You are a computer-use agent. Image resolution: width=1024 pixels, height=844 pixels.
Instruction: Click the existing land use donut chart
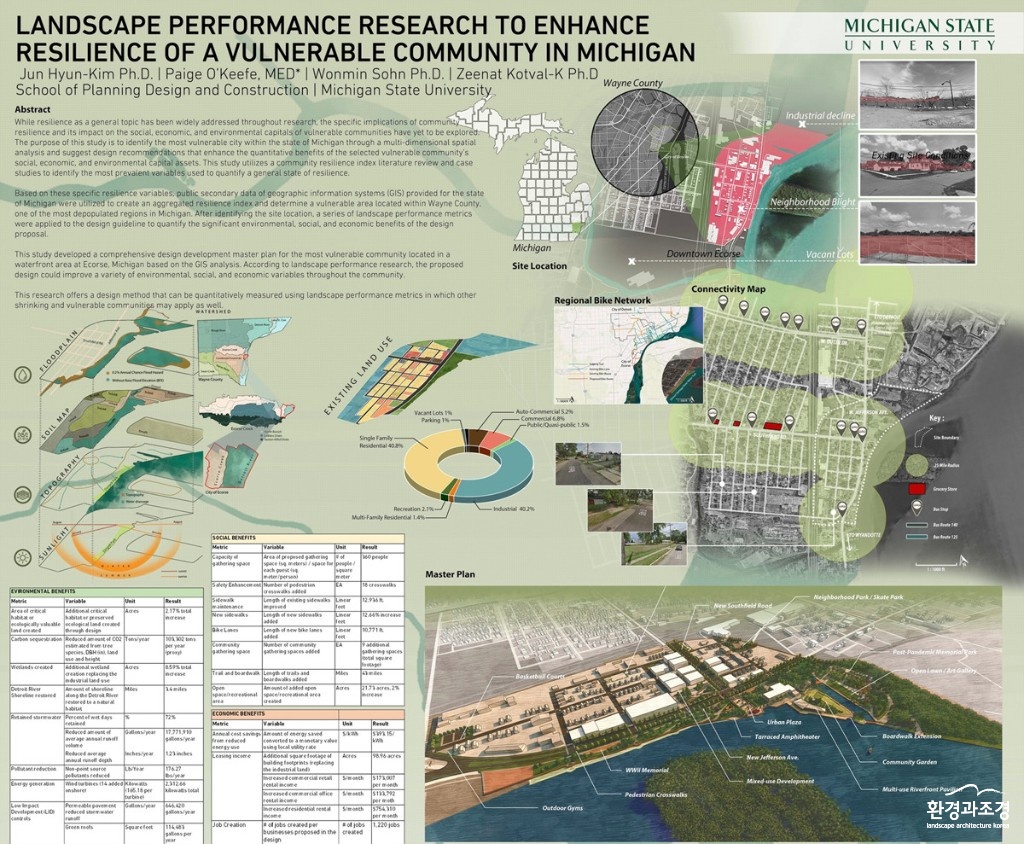point(468,464)
